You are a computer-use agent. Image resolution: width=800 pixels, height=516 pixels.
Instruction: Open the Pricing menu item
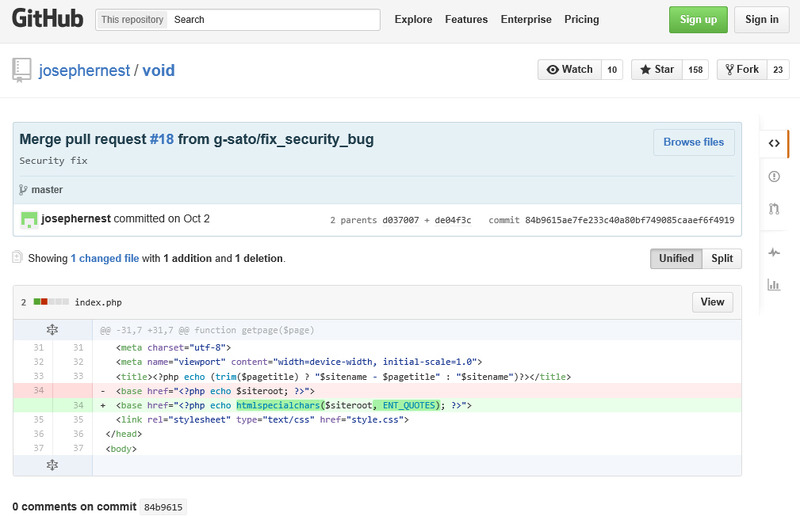point(581,19)
